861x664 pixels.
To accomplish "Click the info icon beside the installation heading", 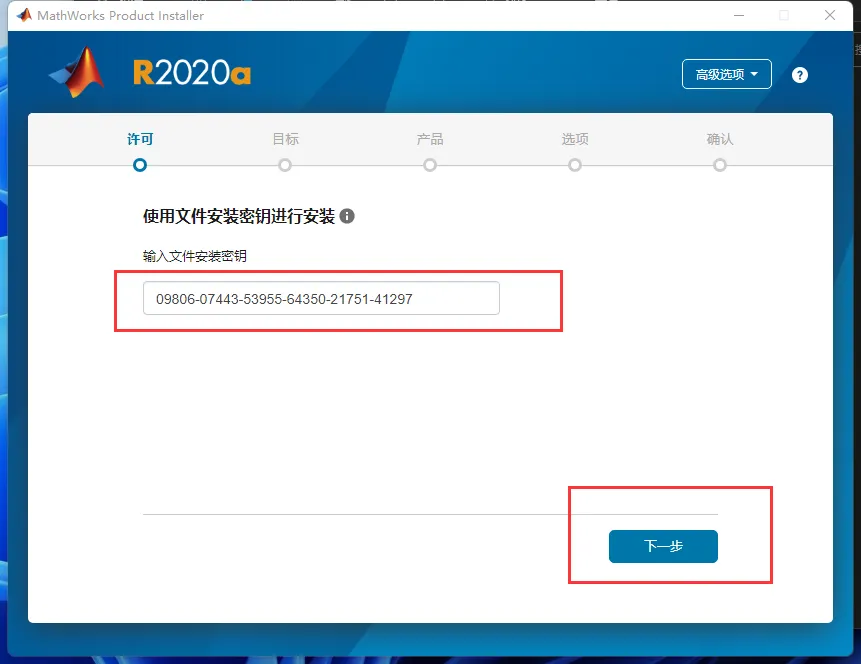I will 347,216.
